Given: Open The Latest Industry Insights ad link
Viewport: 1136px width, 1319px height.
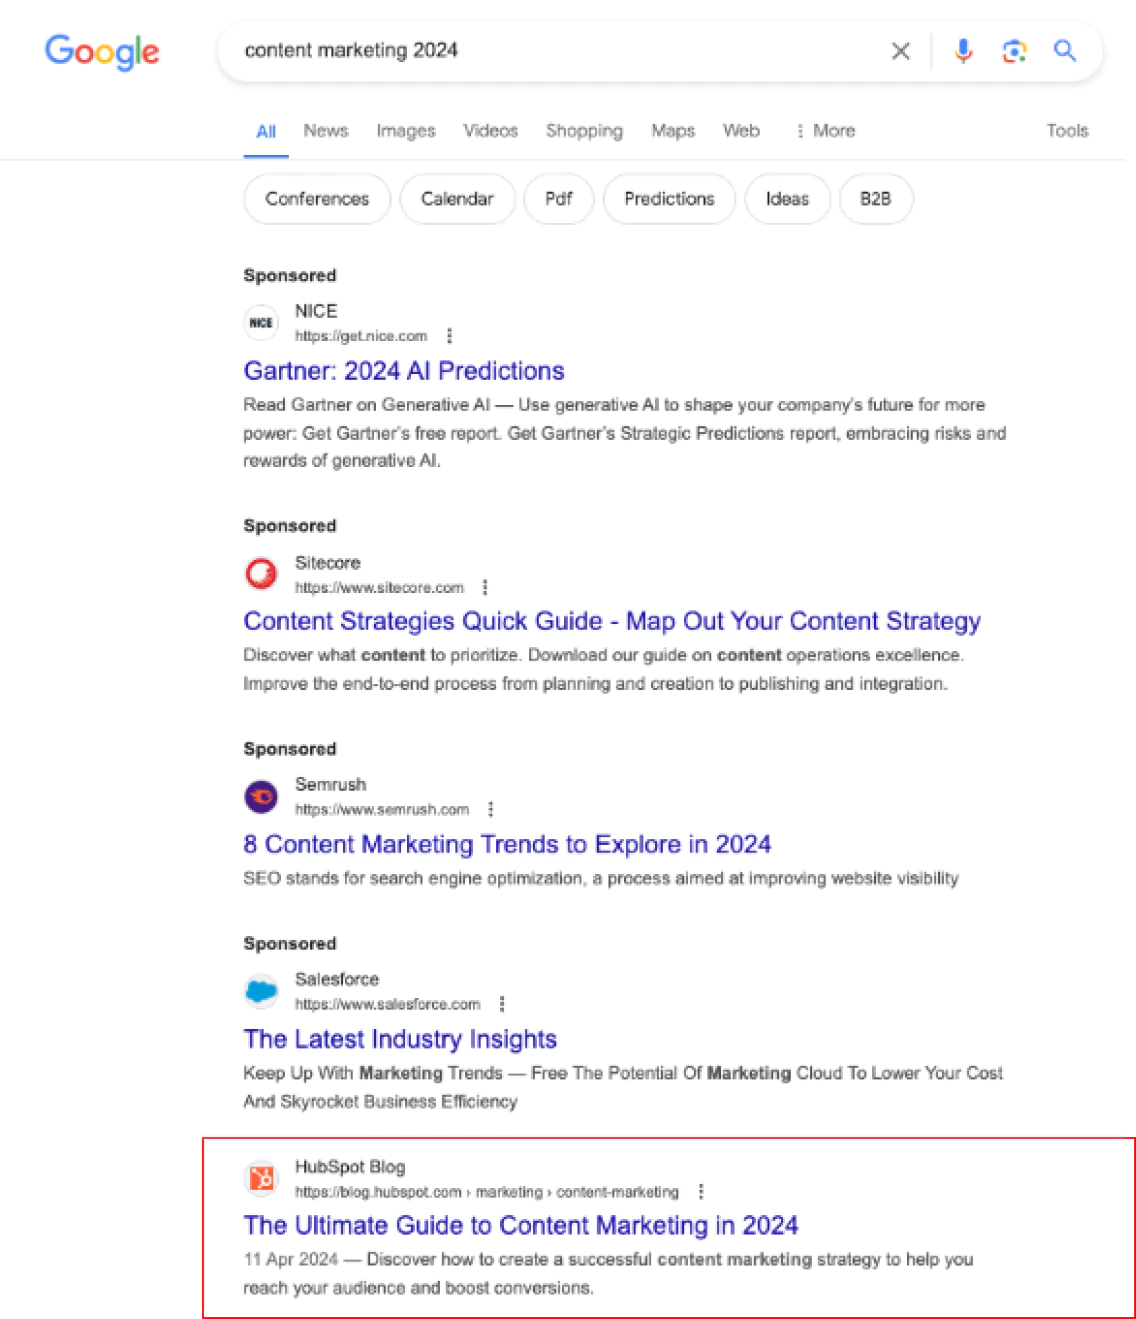Looking at the screenshot, I should (400, 1039).
